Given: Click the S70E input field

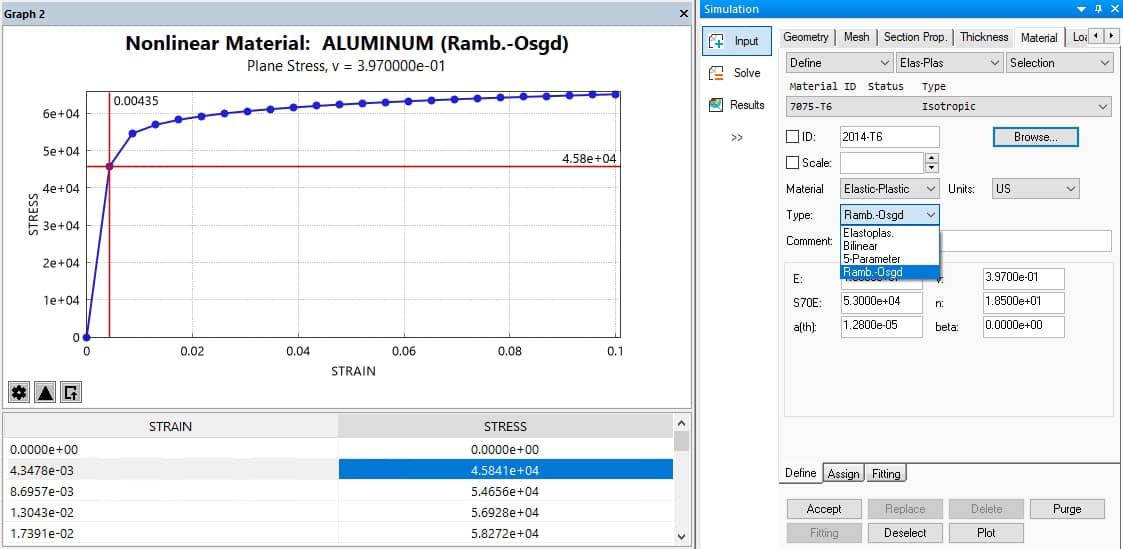Looking at the screenshot, I should pyautogui.click(x=881, y=301).
